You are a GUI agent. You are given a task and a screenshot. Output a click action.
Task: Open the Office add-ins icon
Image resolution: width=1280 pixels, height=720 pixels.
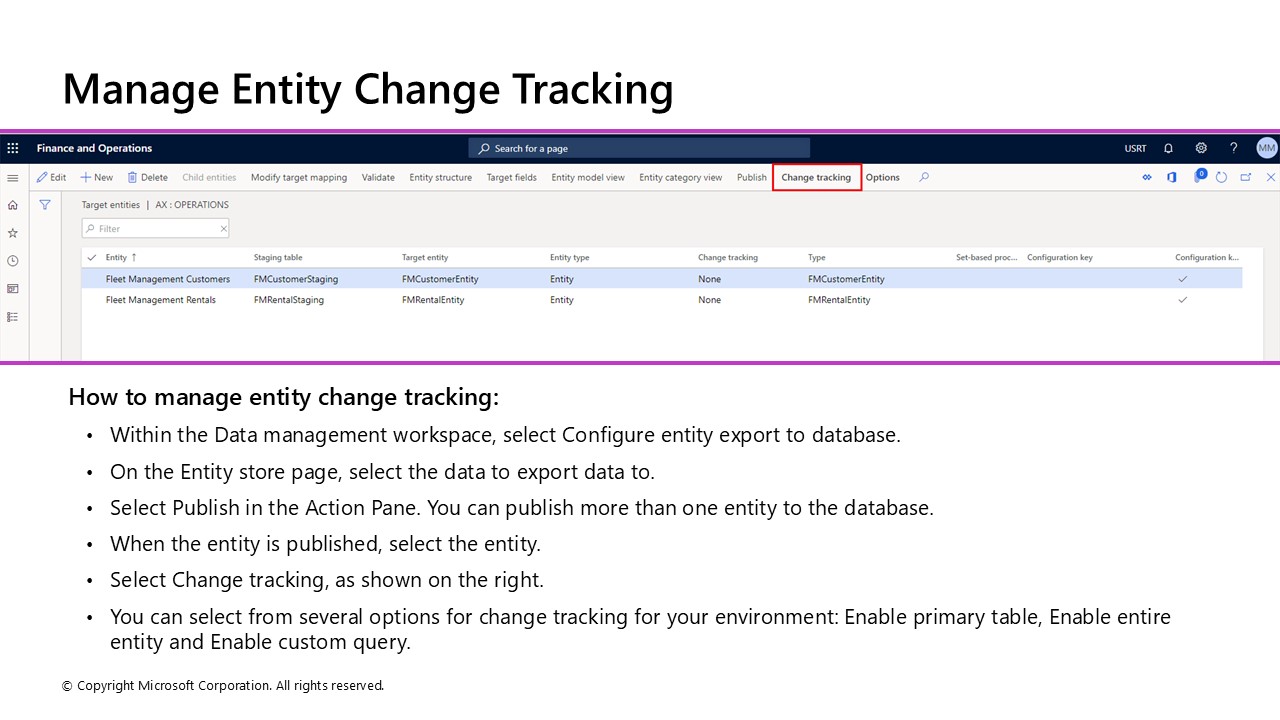tap(1171, 177)
